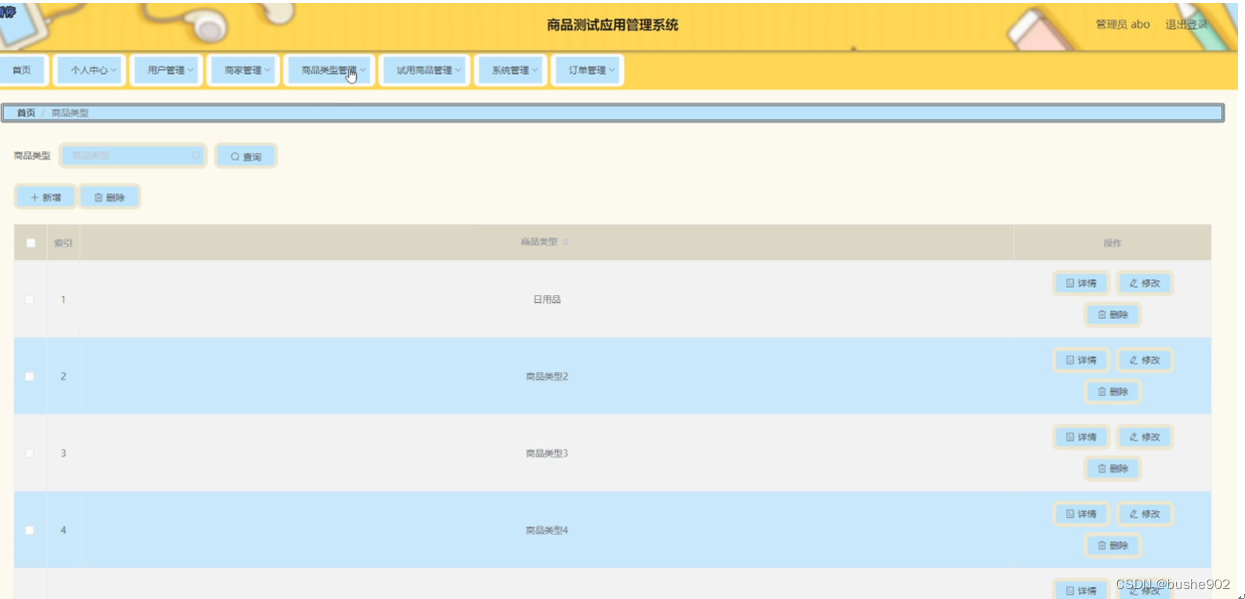Screen dimensions: 1245x599
Task: Expand the 商品类型管理 menu
Action: coord(329,70)
